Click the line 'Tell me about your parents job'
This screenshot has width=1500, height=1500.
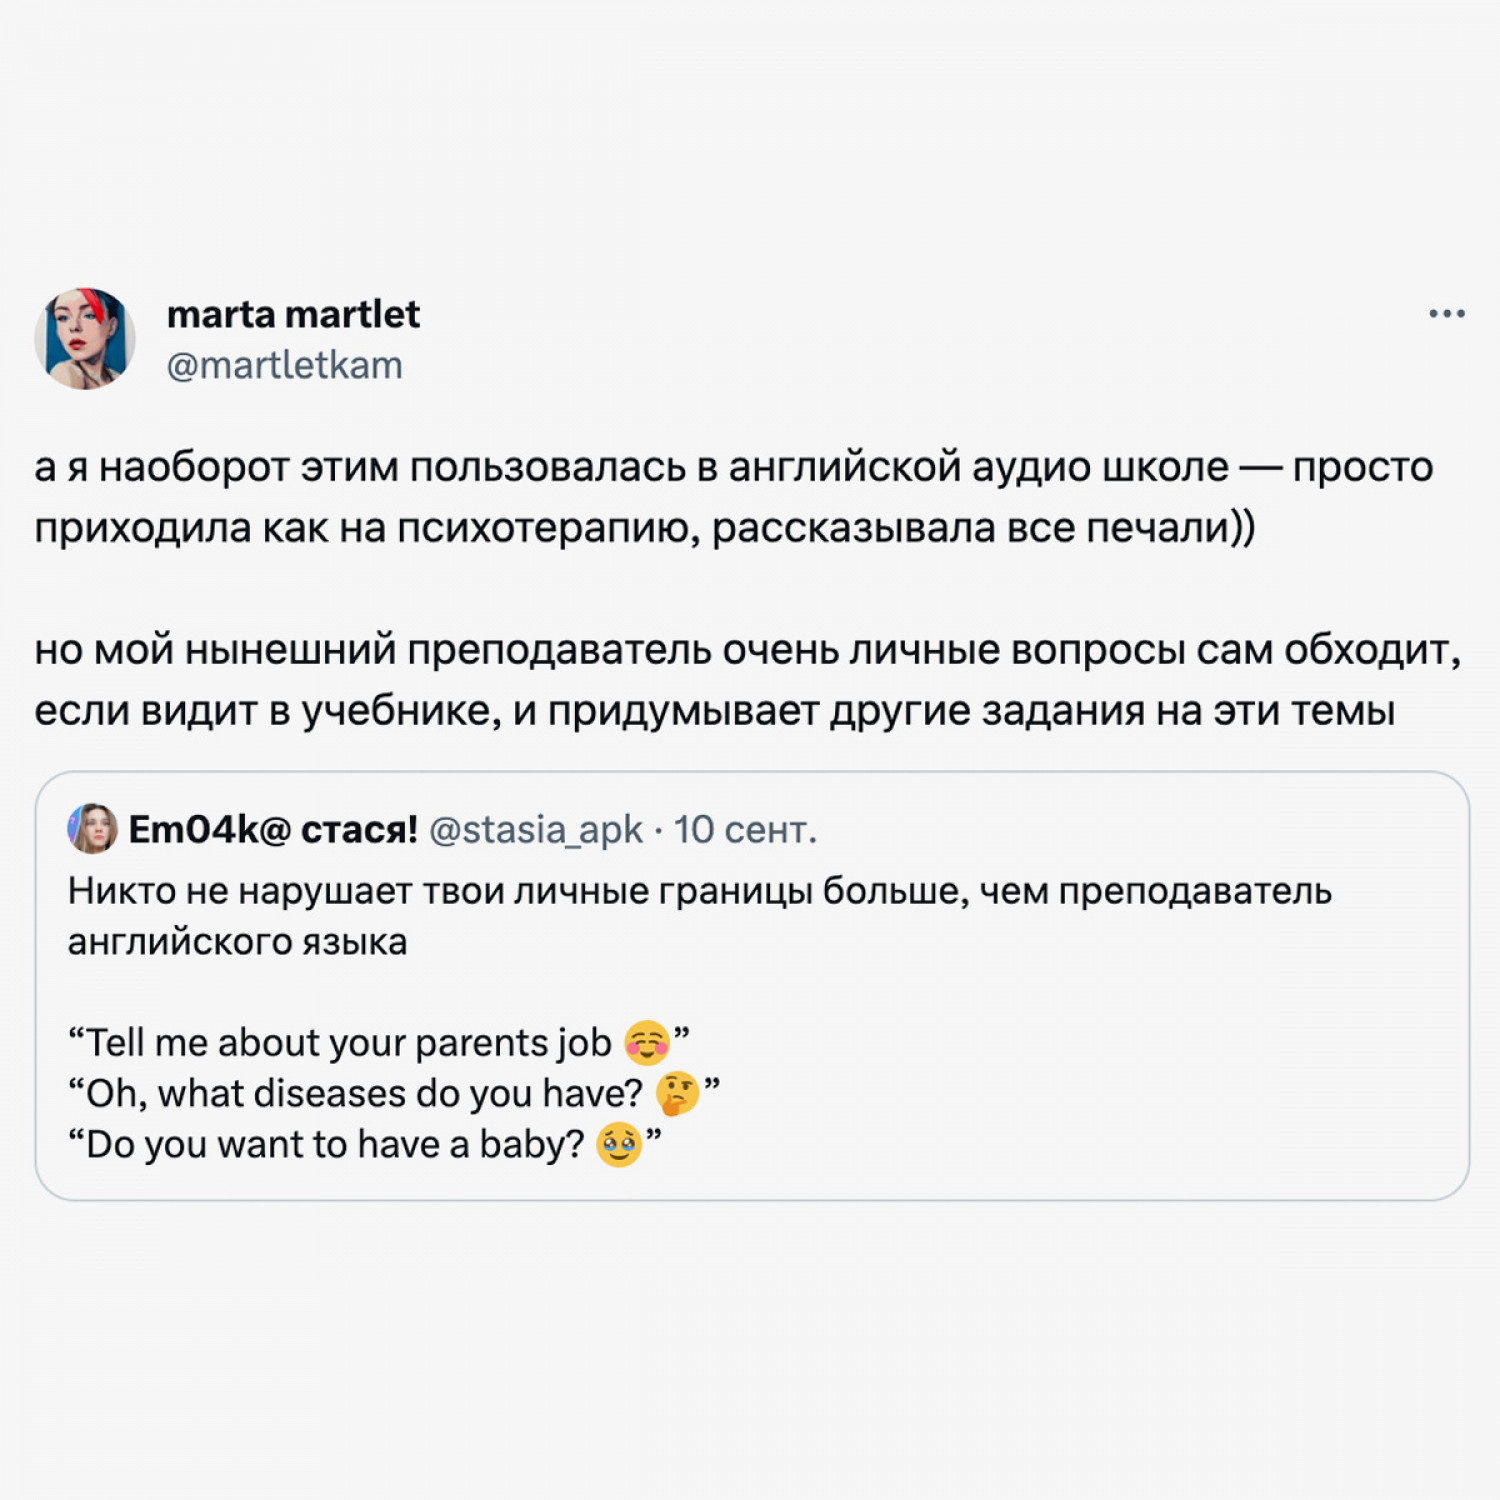coord(378,1044)
